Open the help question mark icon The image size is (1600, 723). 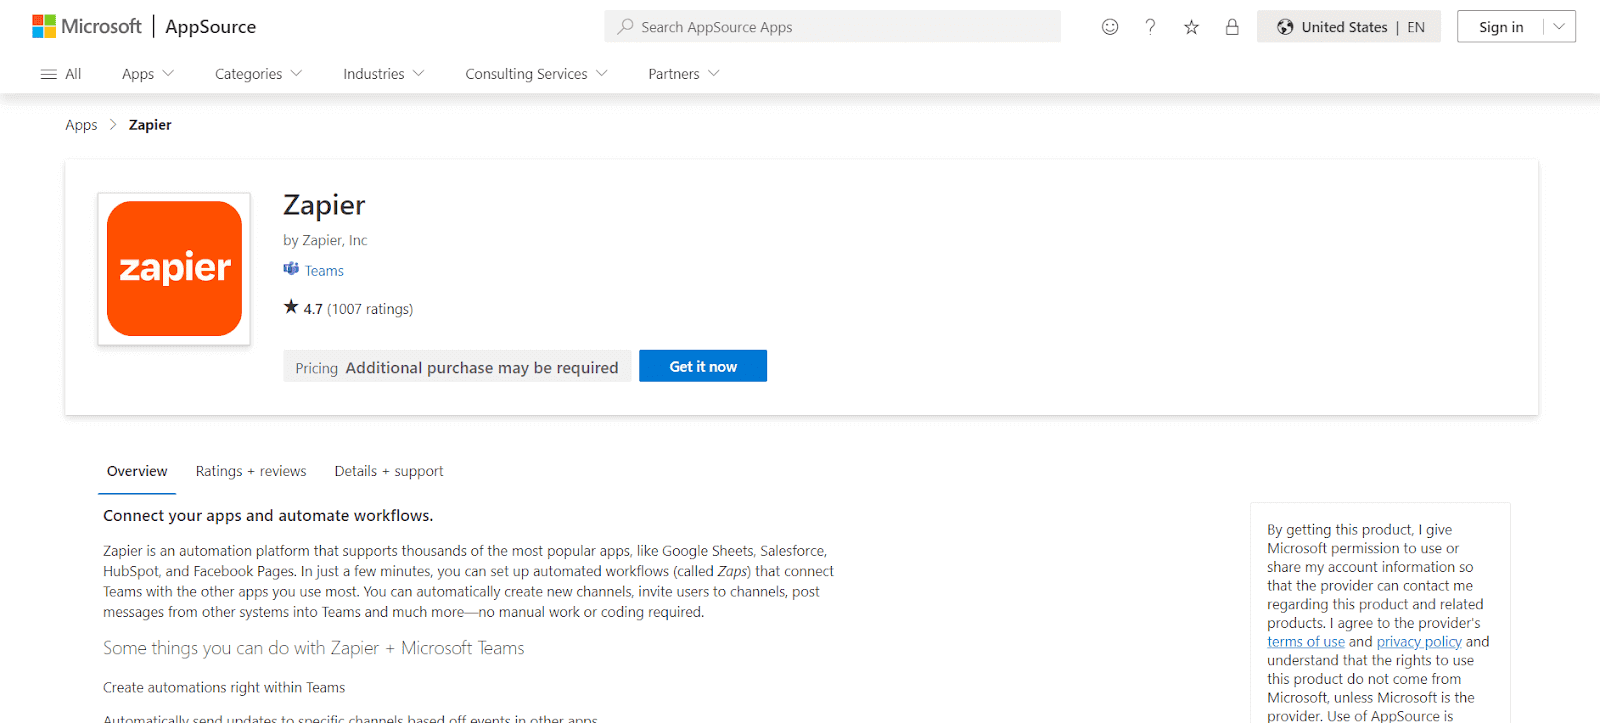[x=1150, y=27]
